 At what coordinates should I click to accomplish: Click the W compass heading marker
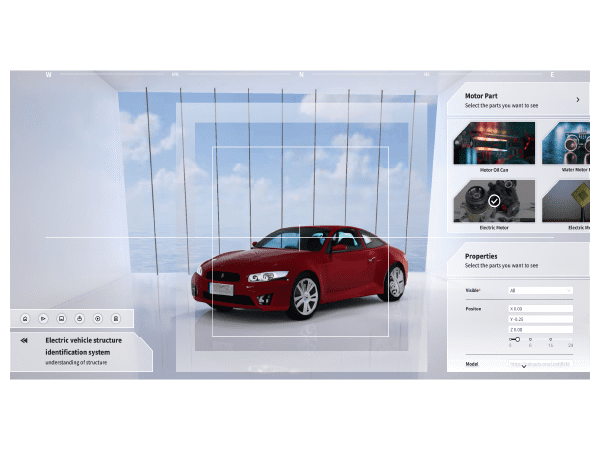coord(48,75)
